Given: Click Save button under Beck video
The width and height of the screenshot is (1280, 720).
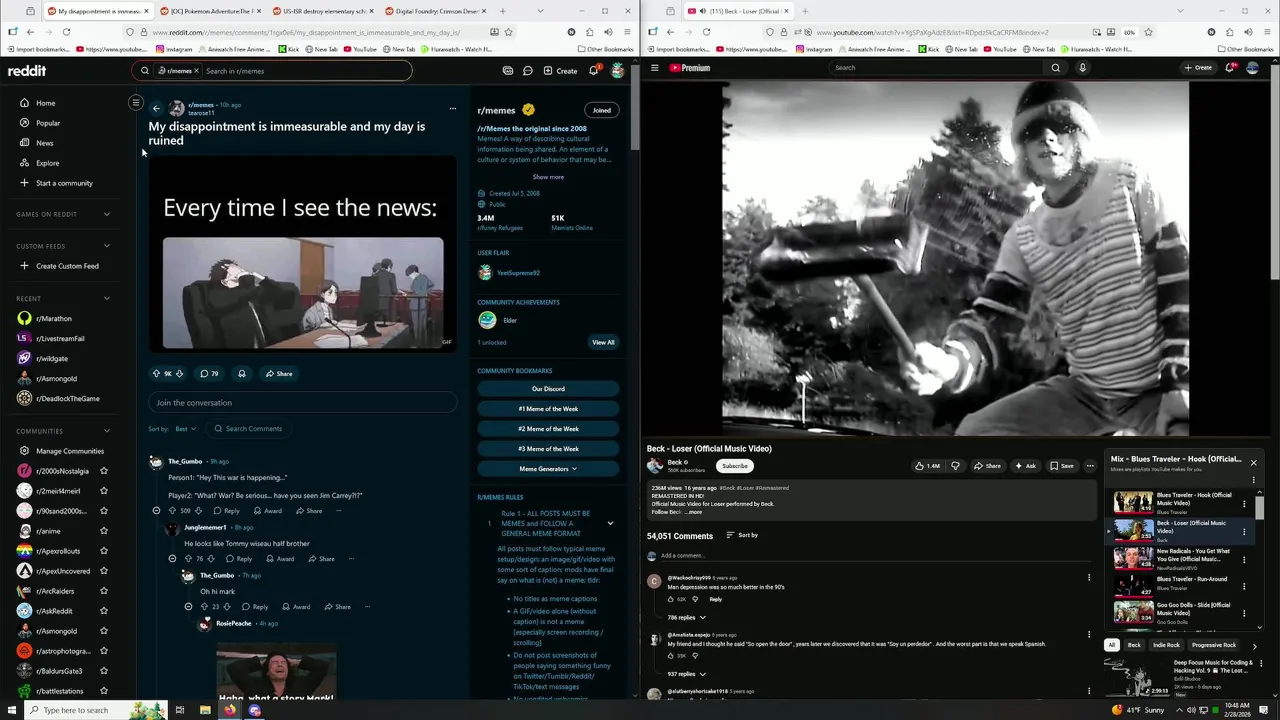Looking at the screenshot, I should [1062, 466].
